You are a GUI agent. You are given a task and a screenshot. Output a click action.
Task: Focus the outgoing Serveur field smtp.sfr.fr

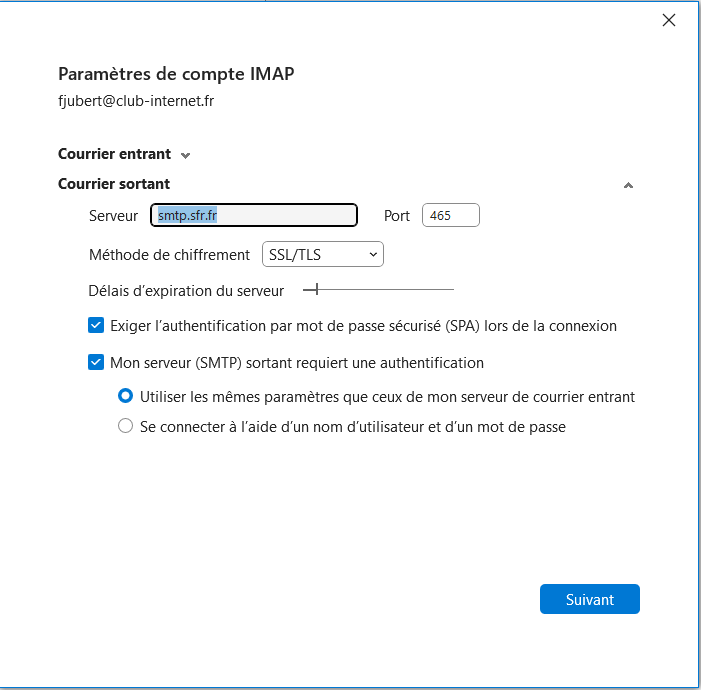(254, 215)
